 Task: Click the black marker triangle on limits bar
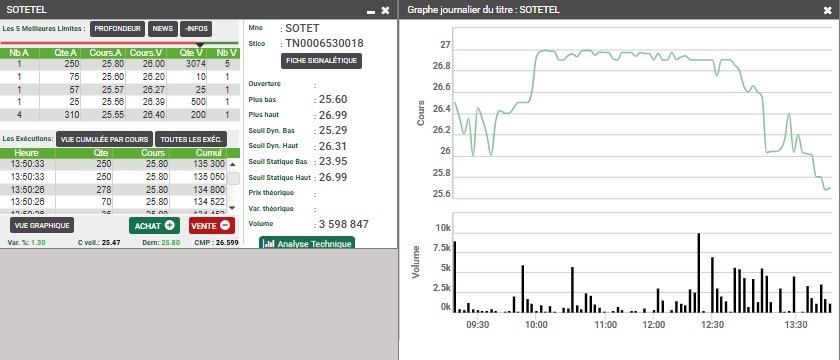click(x=200, y=45)
